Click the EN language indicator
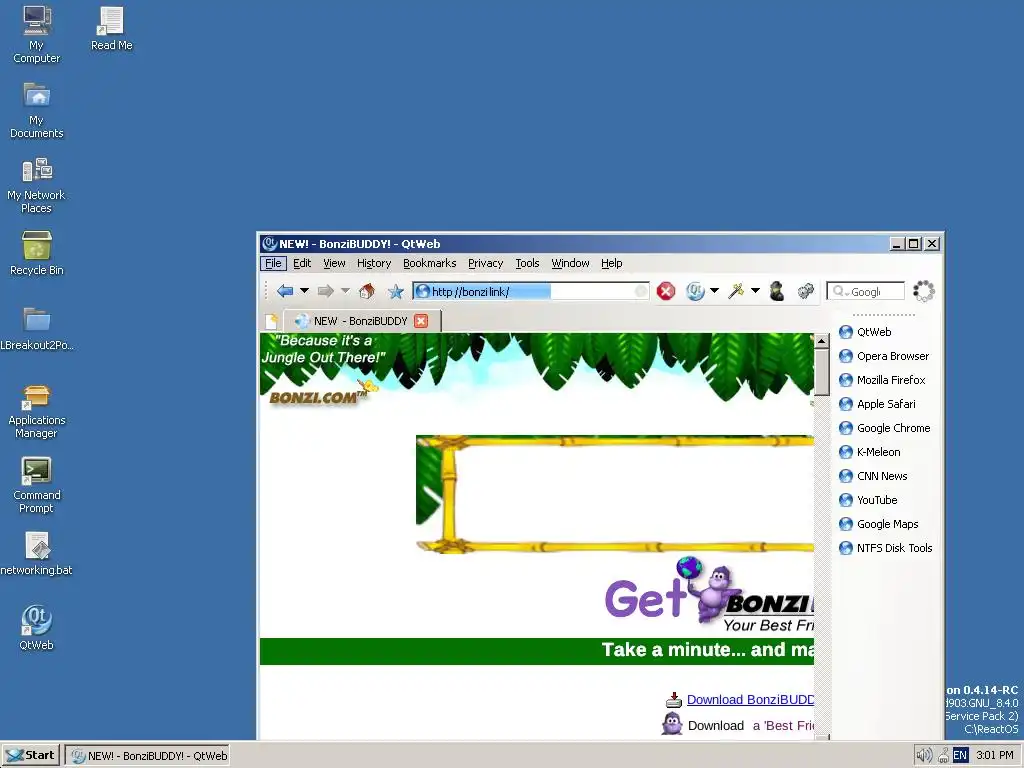Image resolution: width=1024 pixels, height=768 pixels. pyautogui.click(x=960, y=756)
